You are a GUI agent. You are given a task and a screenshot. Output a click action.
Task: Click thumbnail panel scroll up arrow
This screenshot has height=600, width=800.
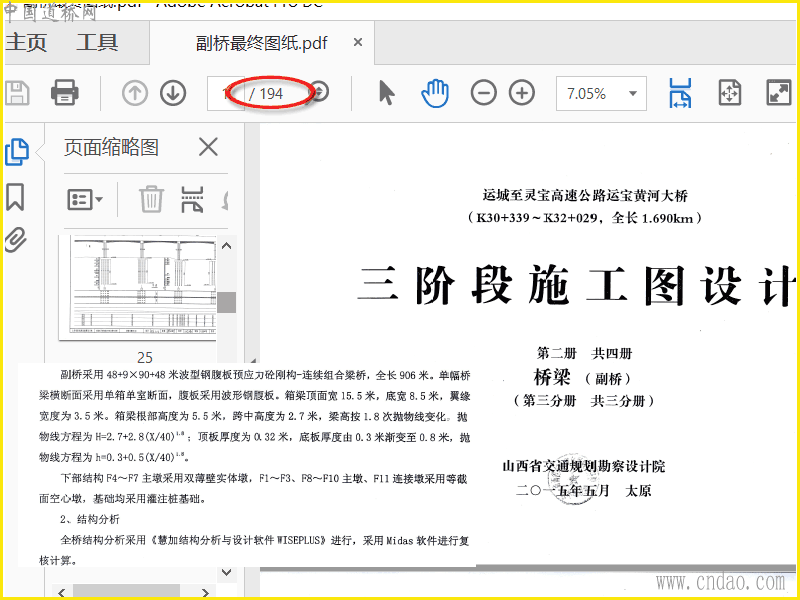coord(227,246)
